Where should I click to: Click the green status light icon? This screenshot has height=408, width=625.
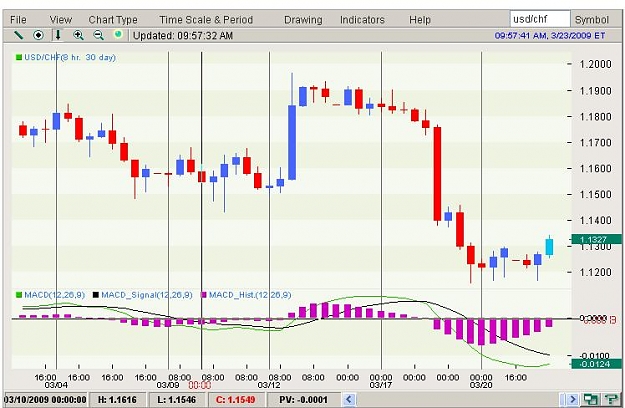click(x=118, y=35)
